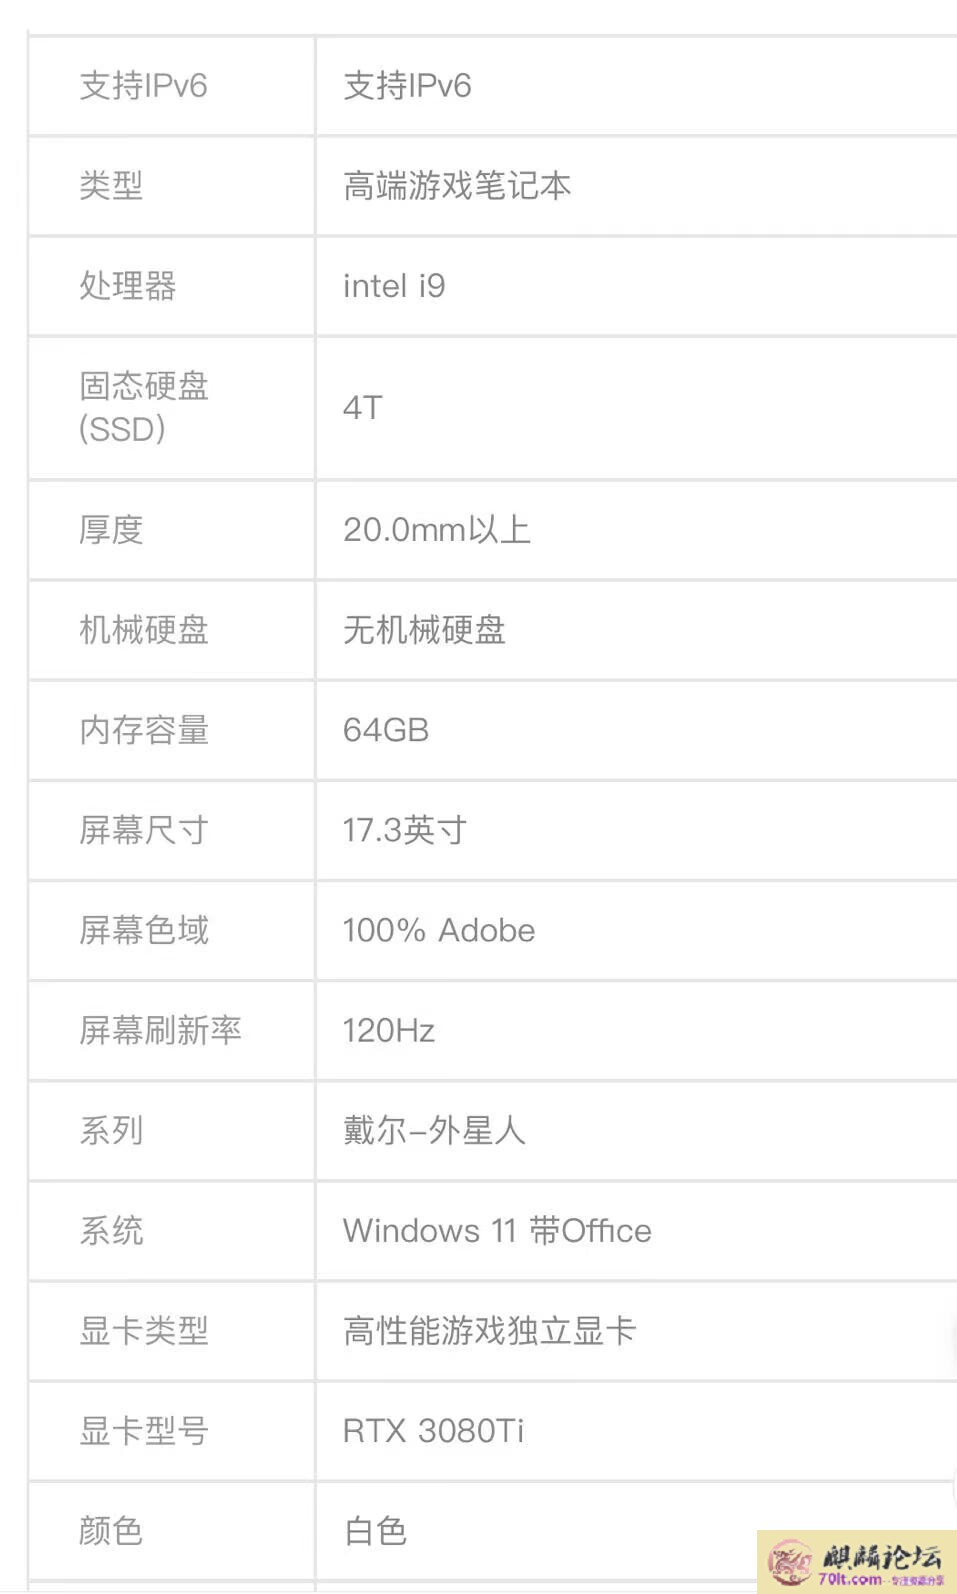Screen dimensions: 957x1594
Task: Click the 100% Adobe color gamut value
Action: [439, 930]
